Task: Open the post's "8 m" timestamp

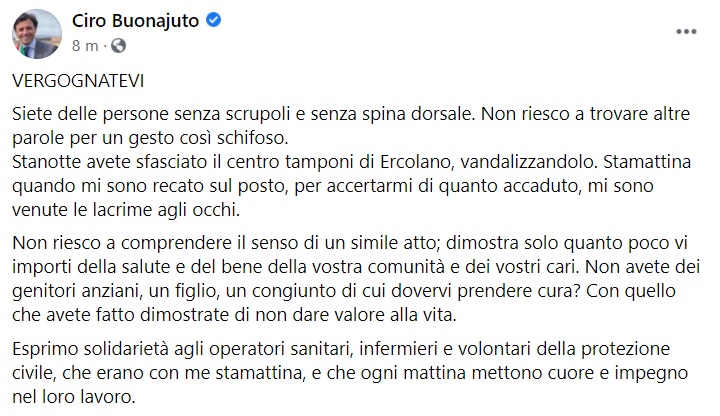Action: (x=85, y=44)
